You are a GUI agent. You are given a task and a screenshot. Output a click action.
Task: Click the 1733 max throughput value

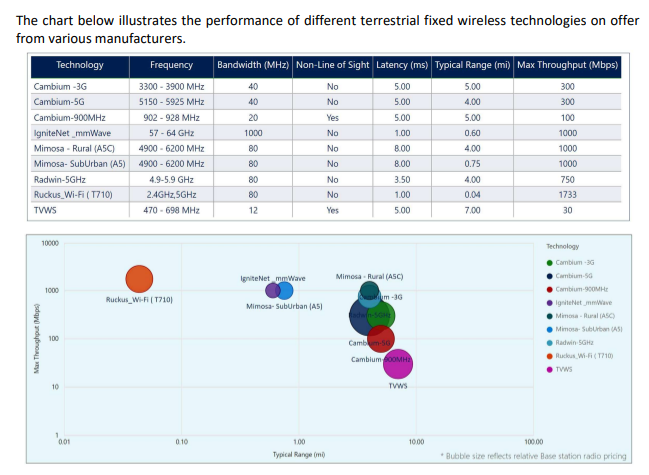[x=567, y=194]
